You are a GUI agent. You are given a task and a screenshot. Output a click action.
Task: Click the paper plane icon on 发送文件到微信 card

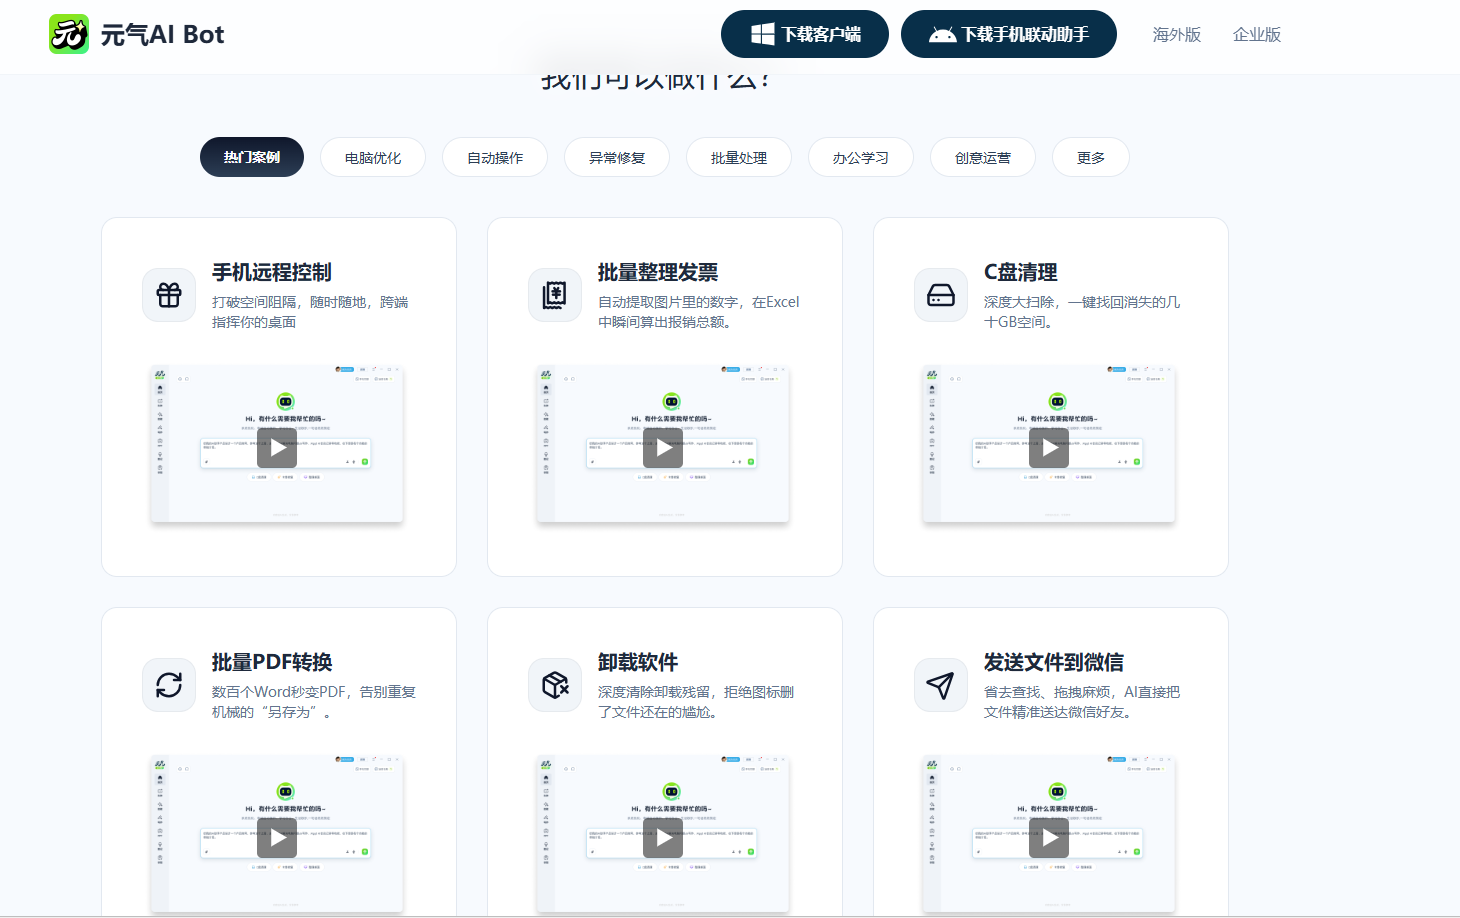pos(940,684)
